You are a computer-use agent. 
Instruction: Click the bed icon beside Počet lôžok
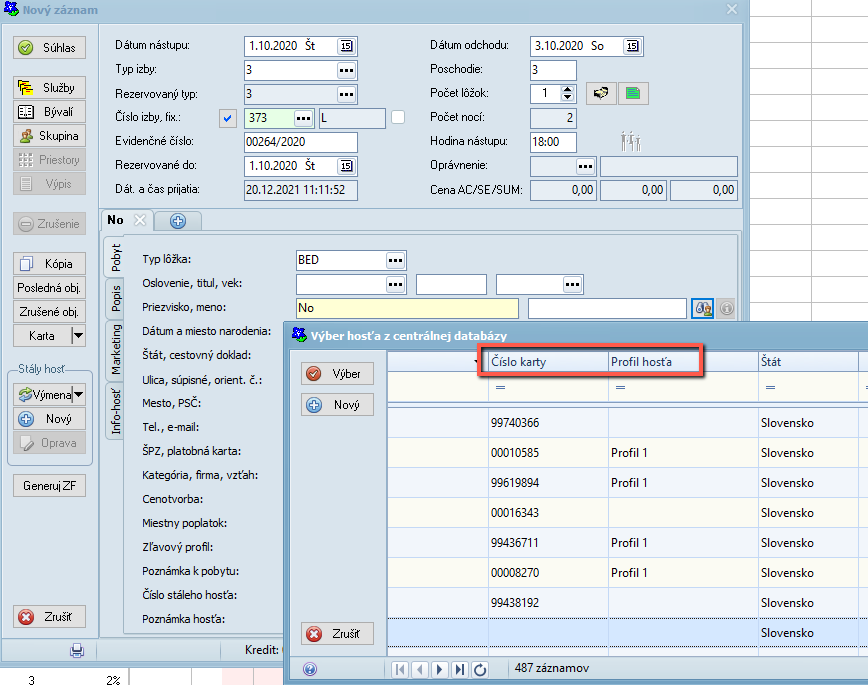600,93
